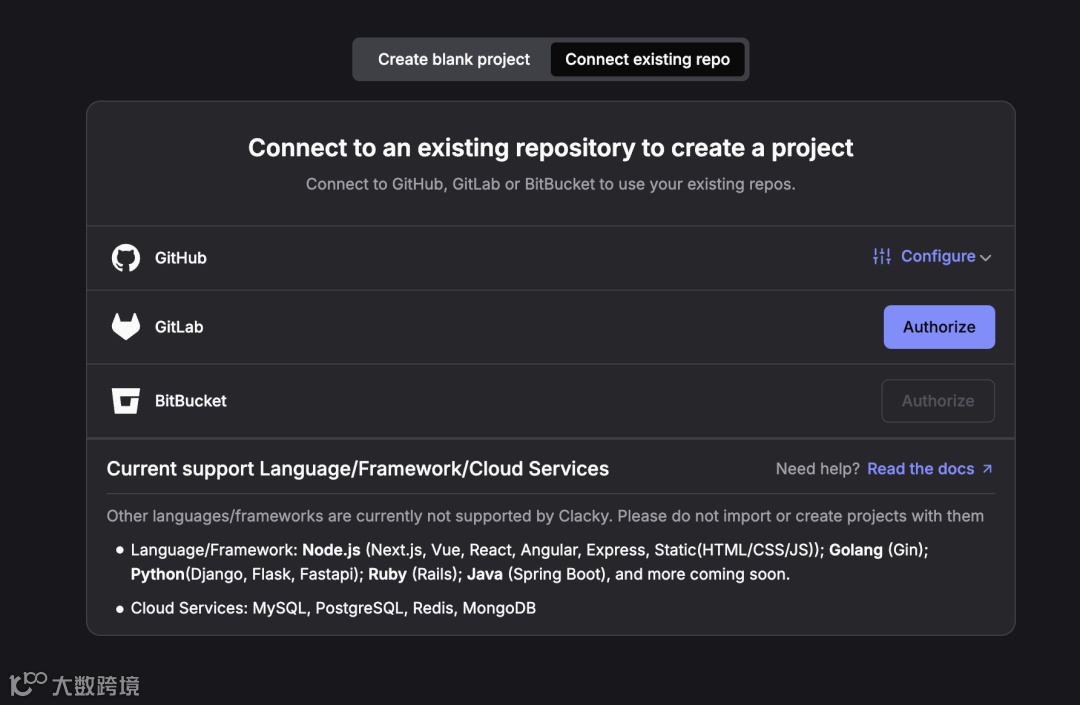Image resolution: width=1080 pixels, height=705 pixels.
Task: Switch to the Create blank project tab
Action: 454,59
